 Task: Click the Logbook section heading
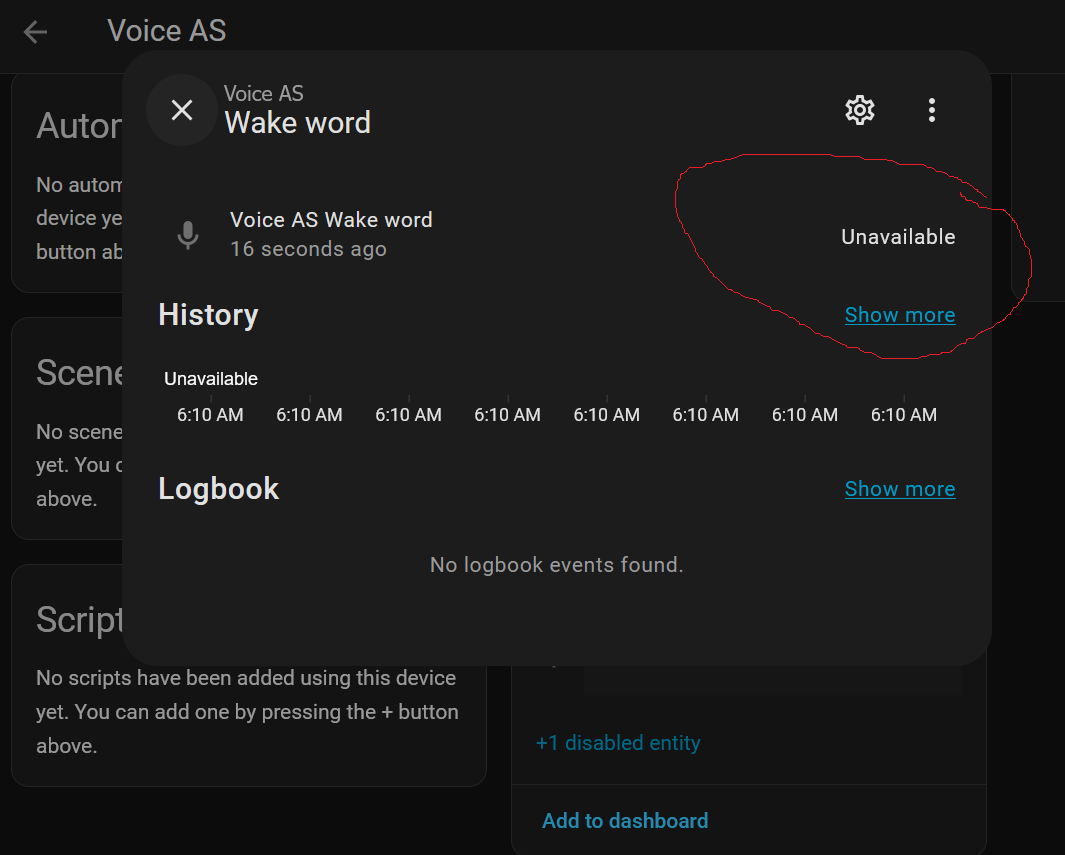(x=218, y=489)
